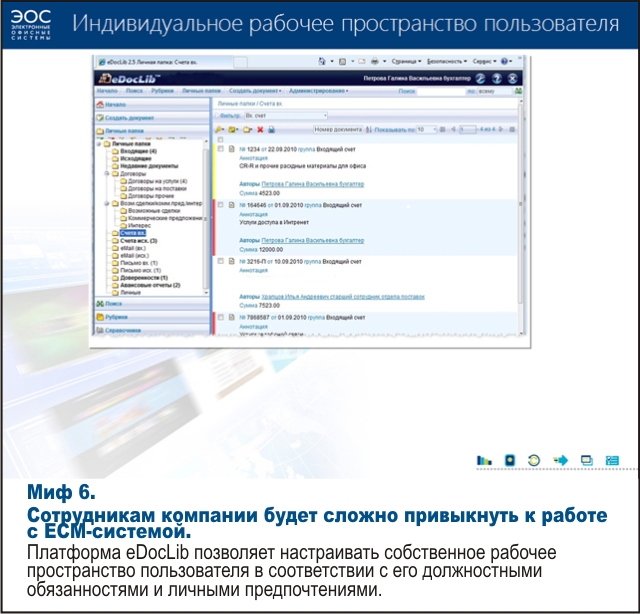Open the browser 'Безопасность' menu

point(447,61)
